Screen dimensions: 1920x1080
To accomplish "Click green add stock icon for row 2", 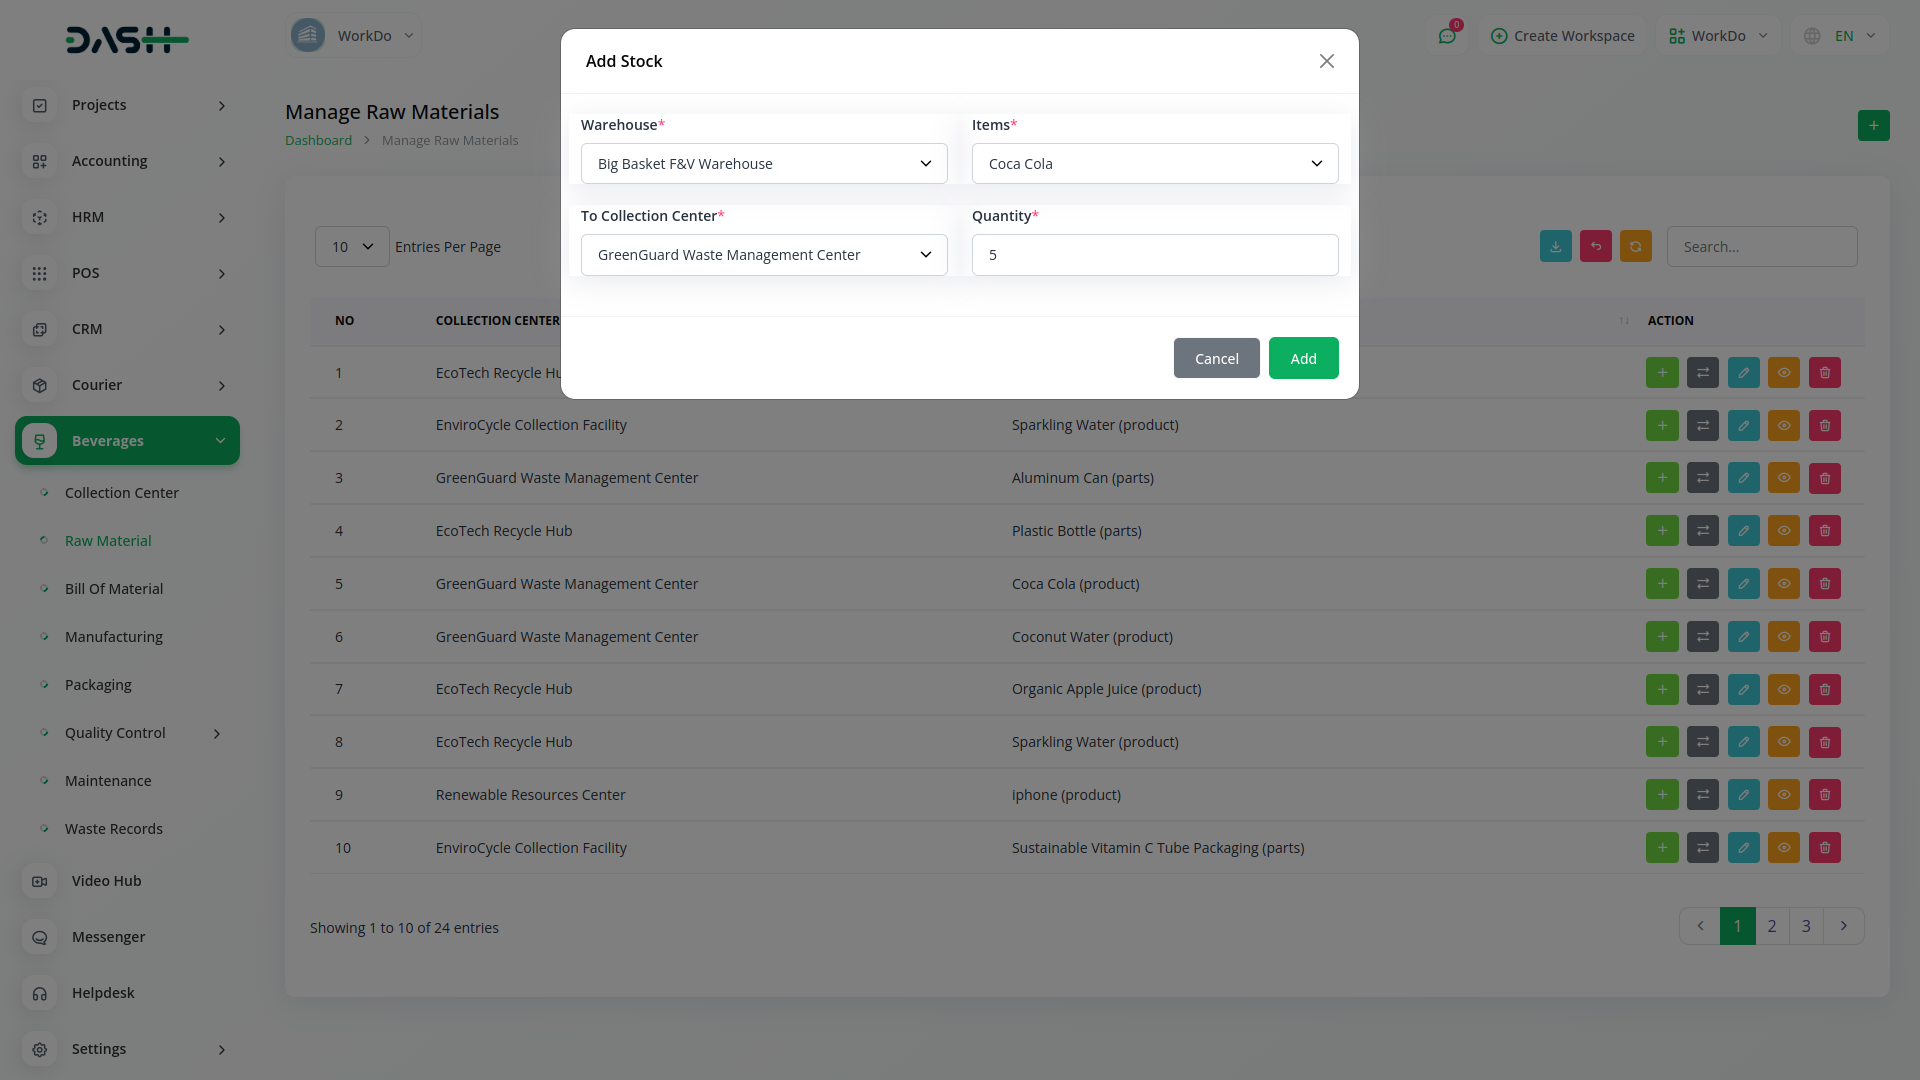I will (1662, 426).
